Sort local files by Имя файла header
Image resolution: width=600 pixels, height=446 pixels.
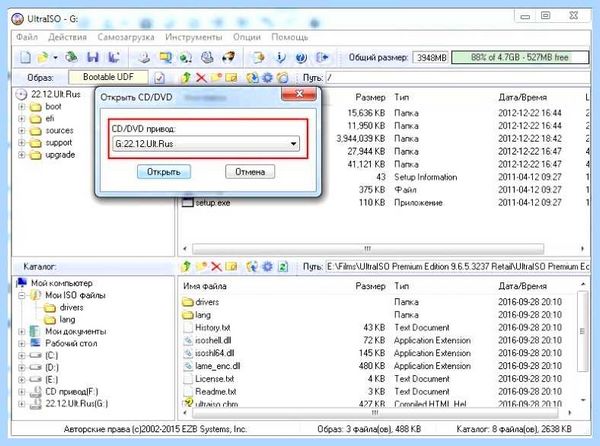click(204, 286)
